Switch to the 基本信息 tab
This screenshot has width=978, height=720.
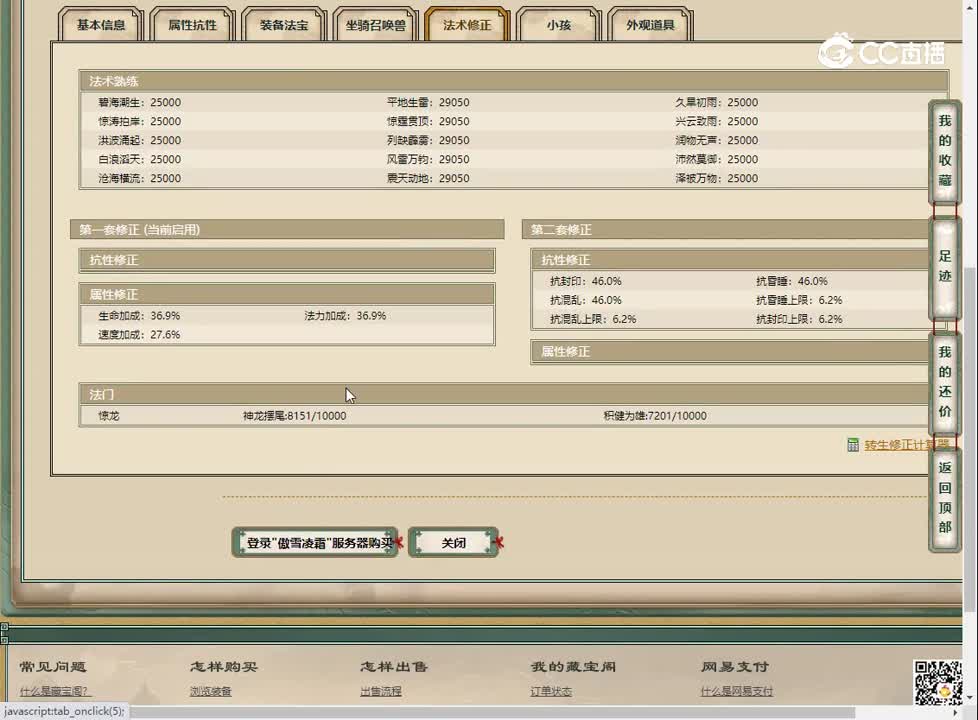pyautogui.click(x=101, y=25)
